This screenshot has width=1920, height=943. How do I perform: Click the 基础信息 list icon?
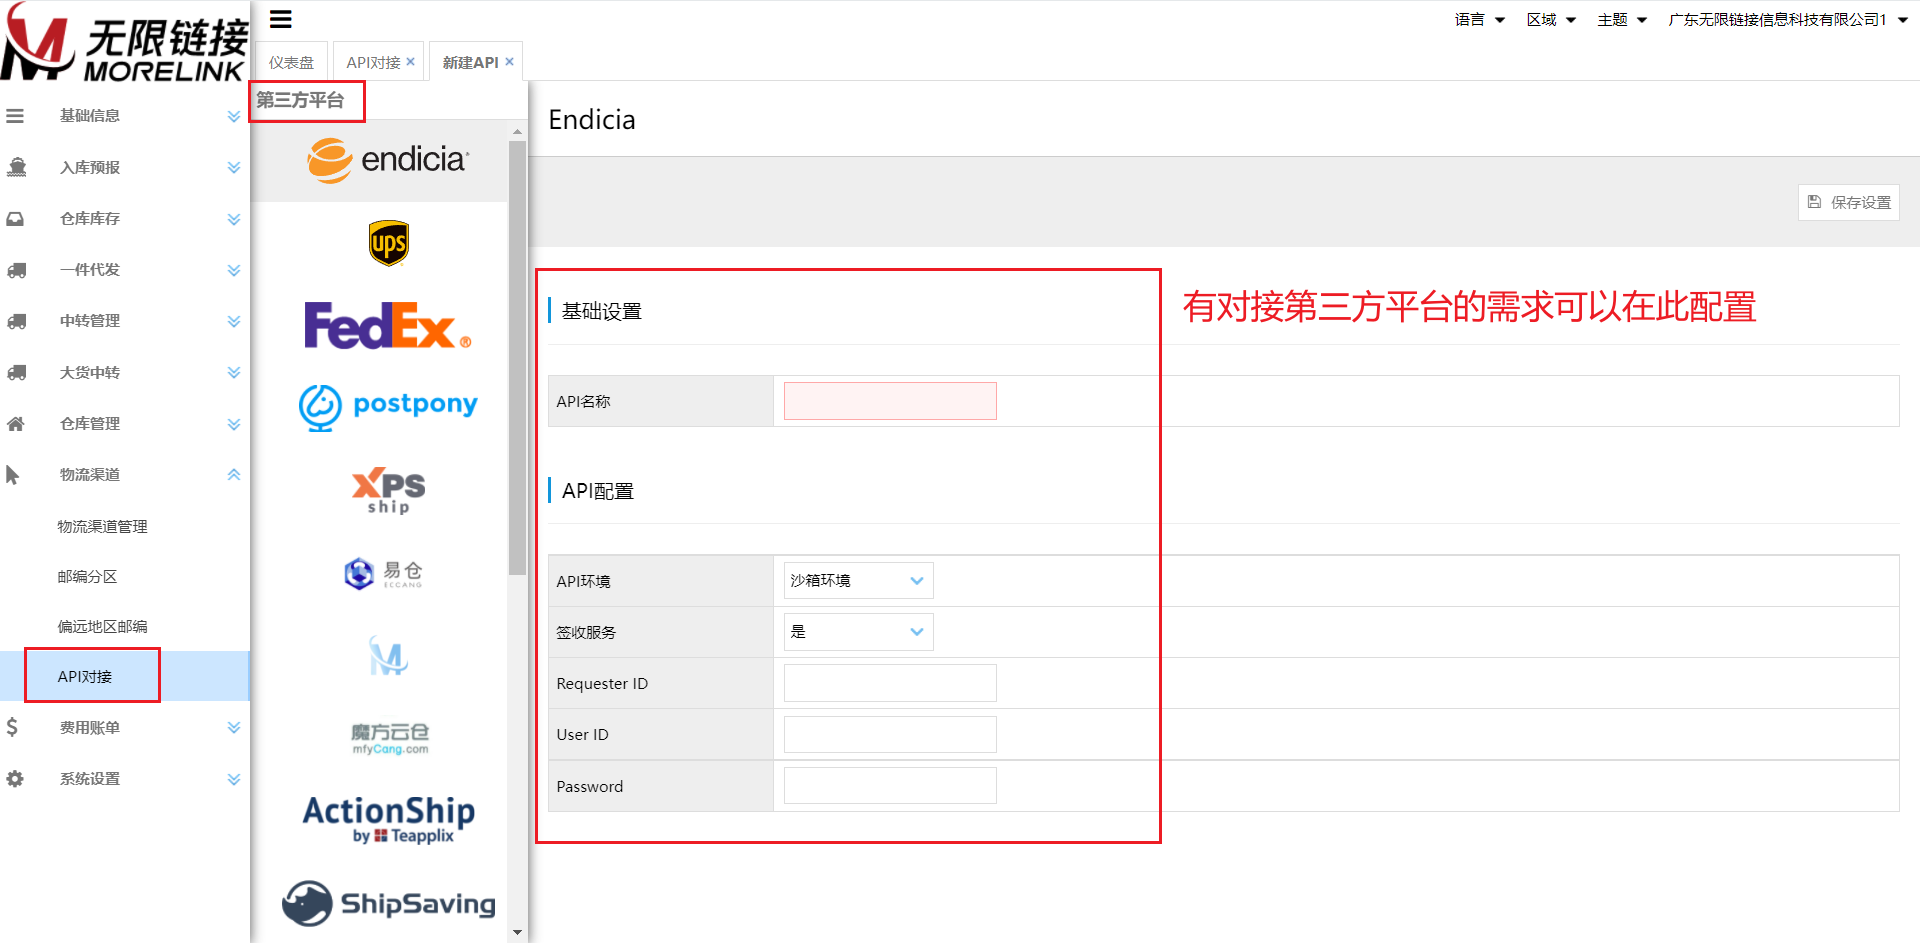click(x=15, y=116)
